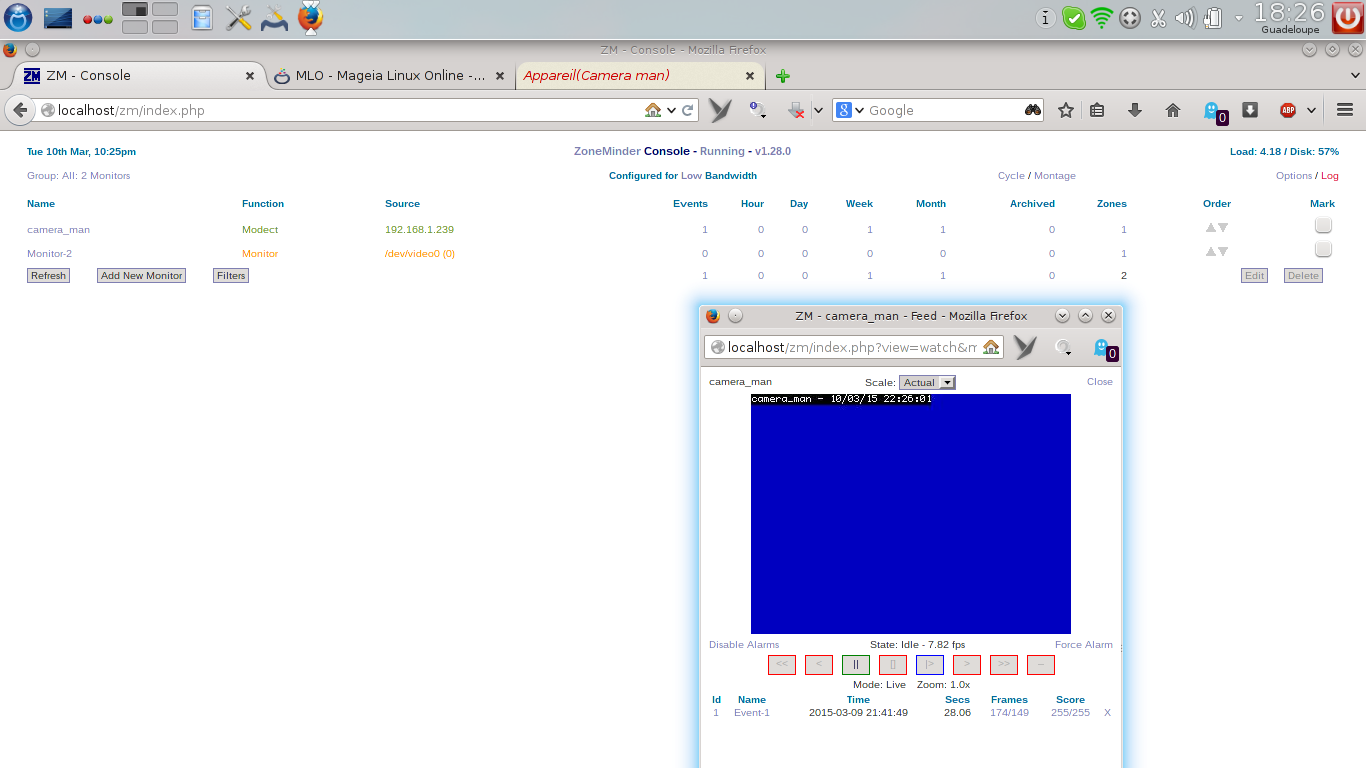Open the Firefox hamburger menu
The height and width of the screenshot is (768, 1366).
tap(1345, 110)
